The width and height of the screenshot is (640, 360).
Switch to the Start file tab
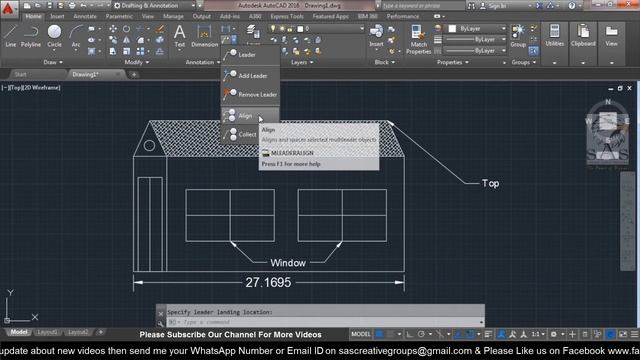(x=20, y=74)
